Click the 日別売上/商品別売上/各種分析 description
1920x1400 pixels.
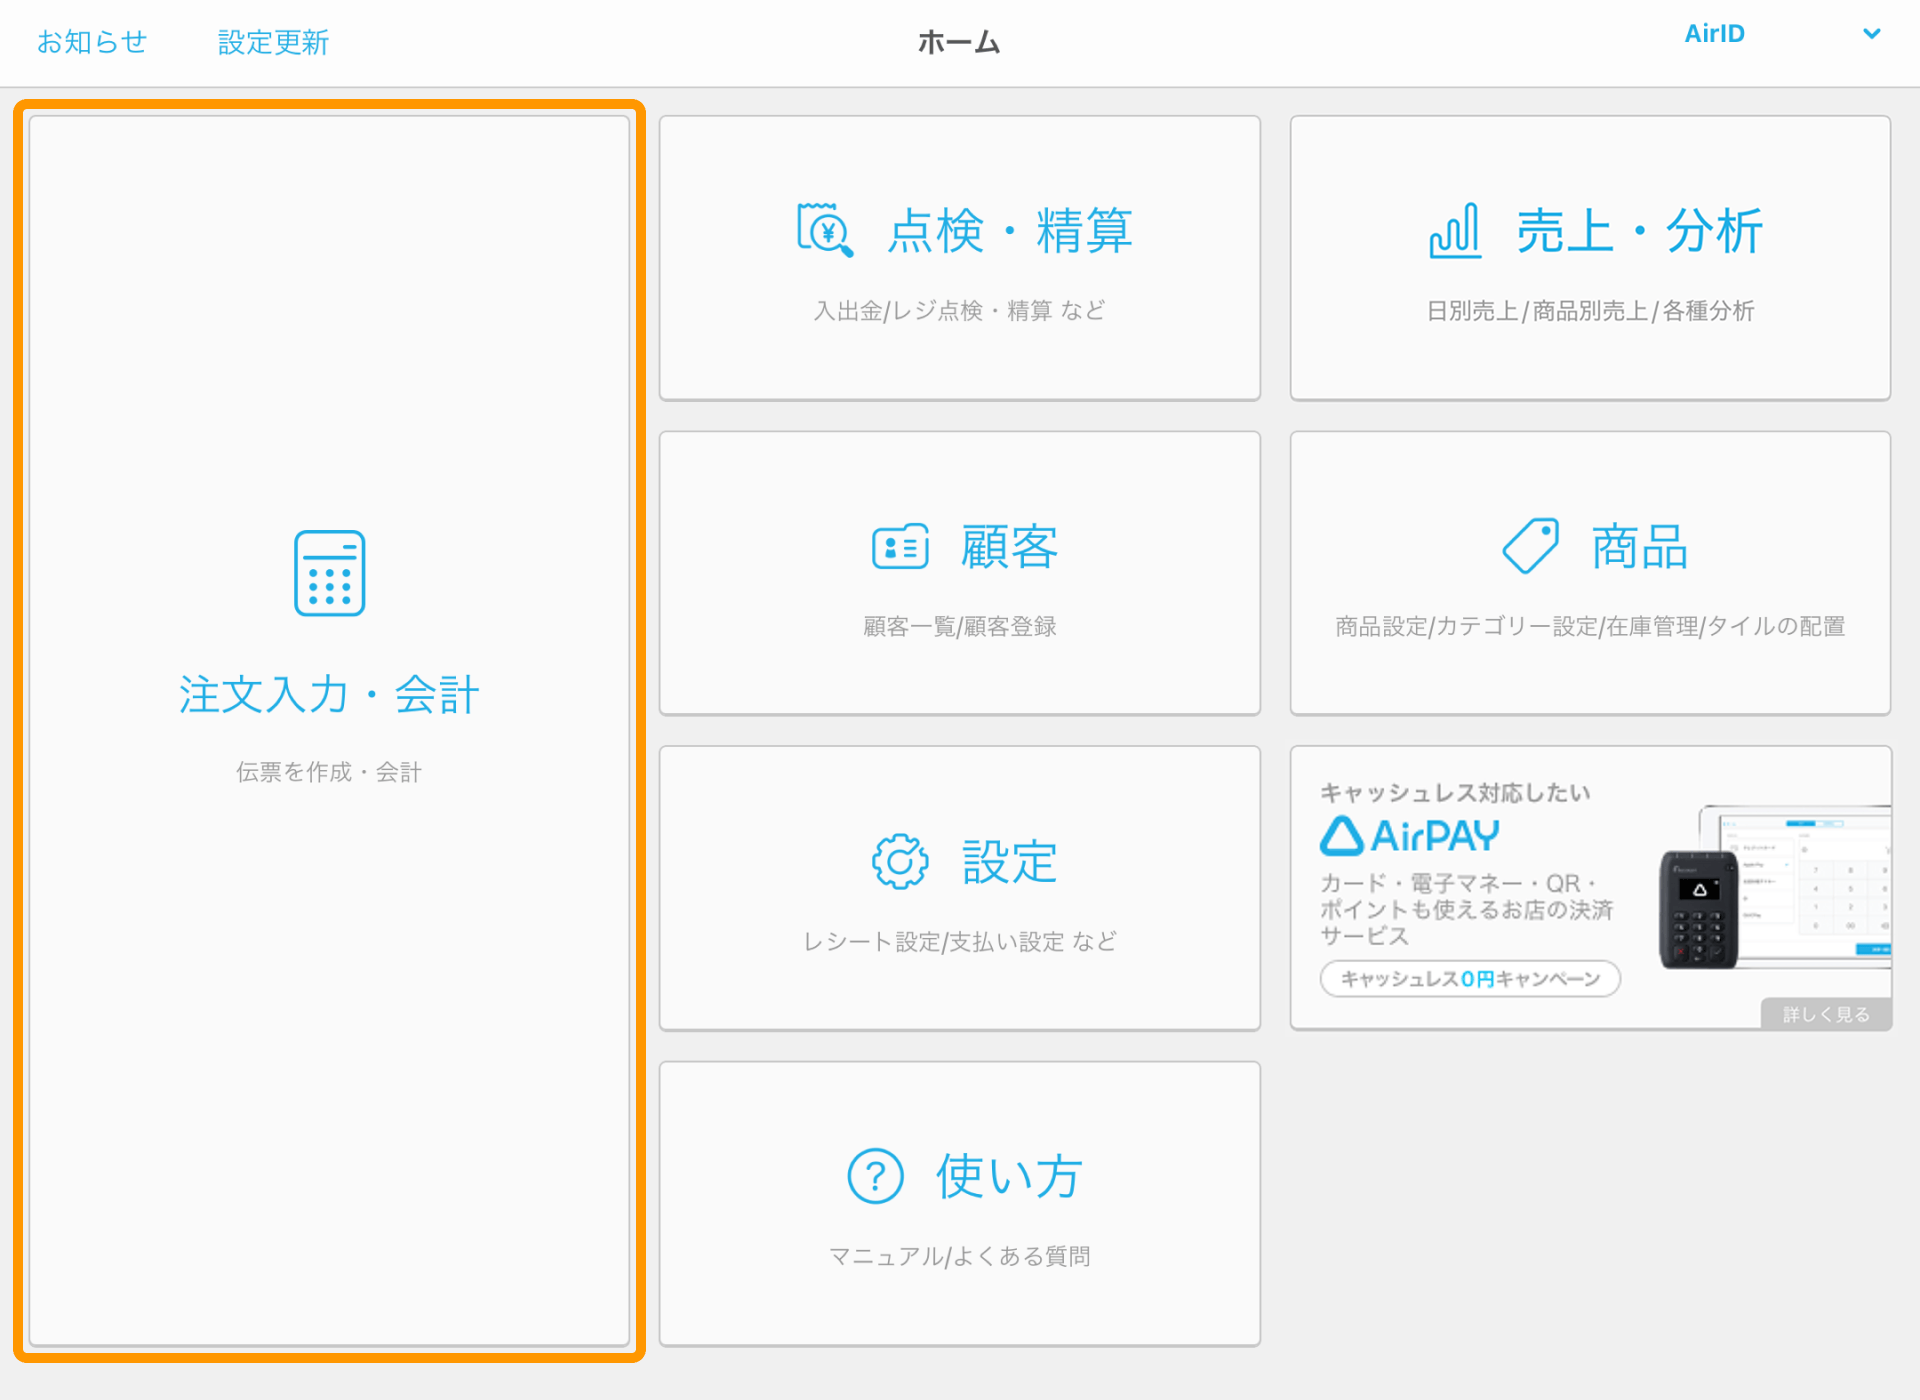pyautogui.click(x=1590, y=311)
